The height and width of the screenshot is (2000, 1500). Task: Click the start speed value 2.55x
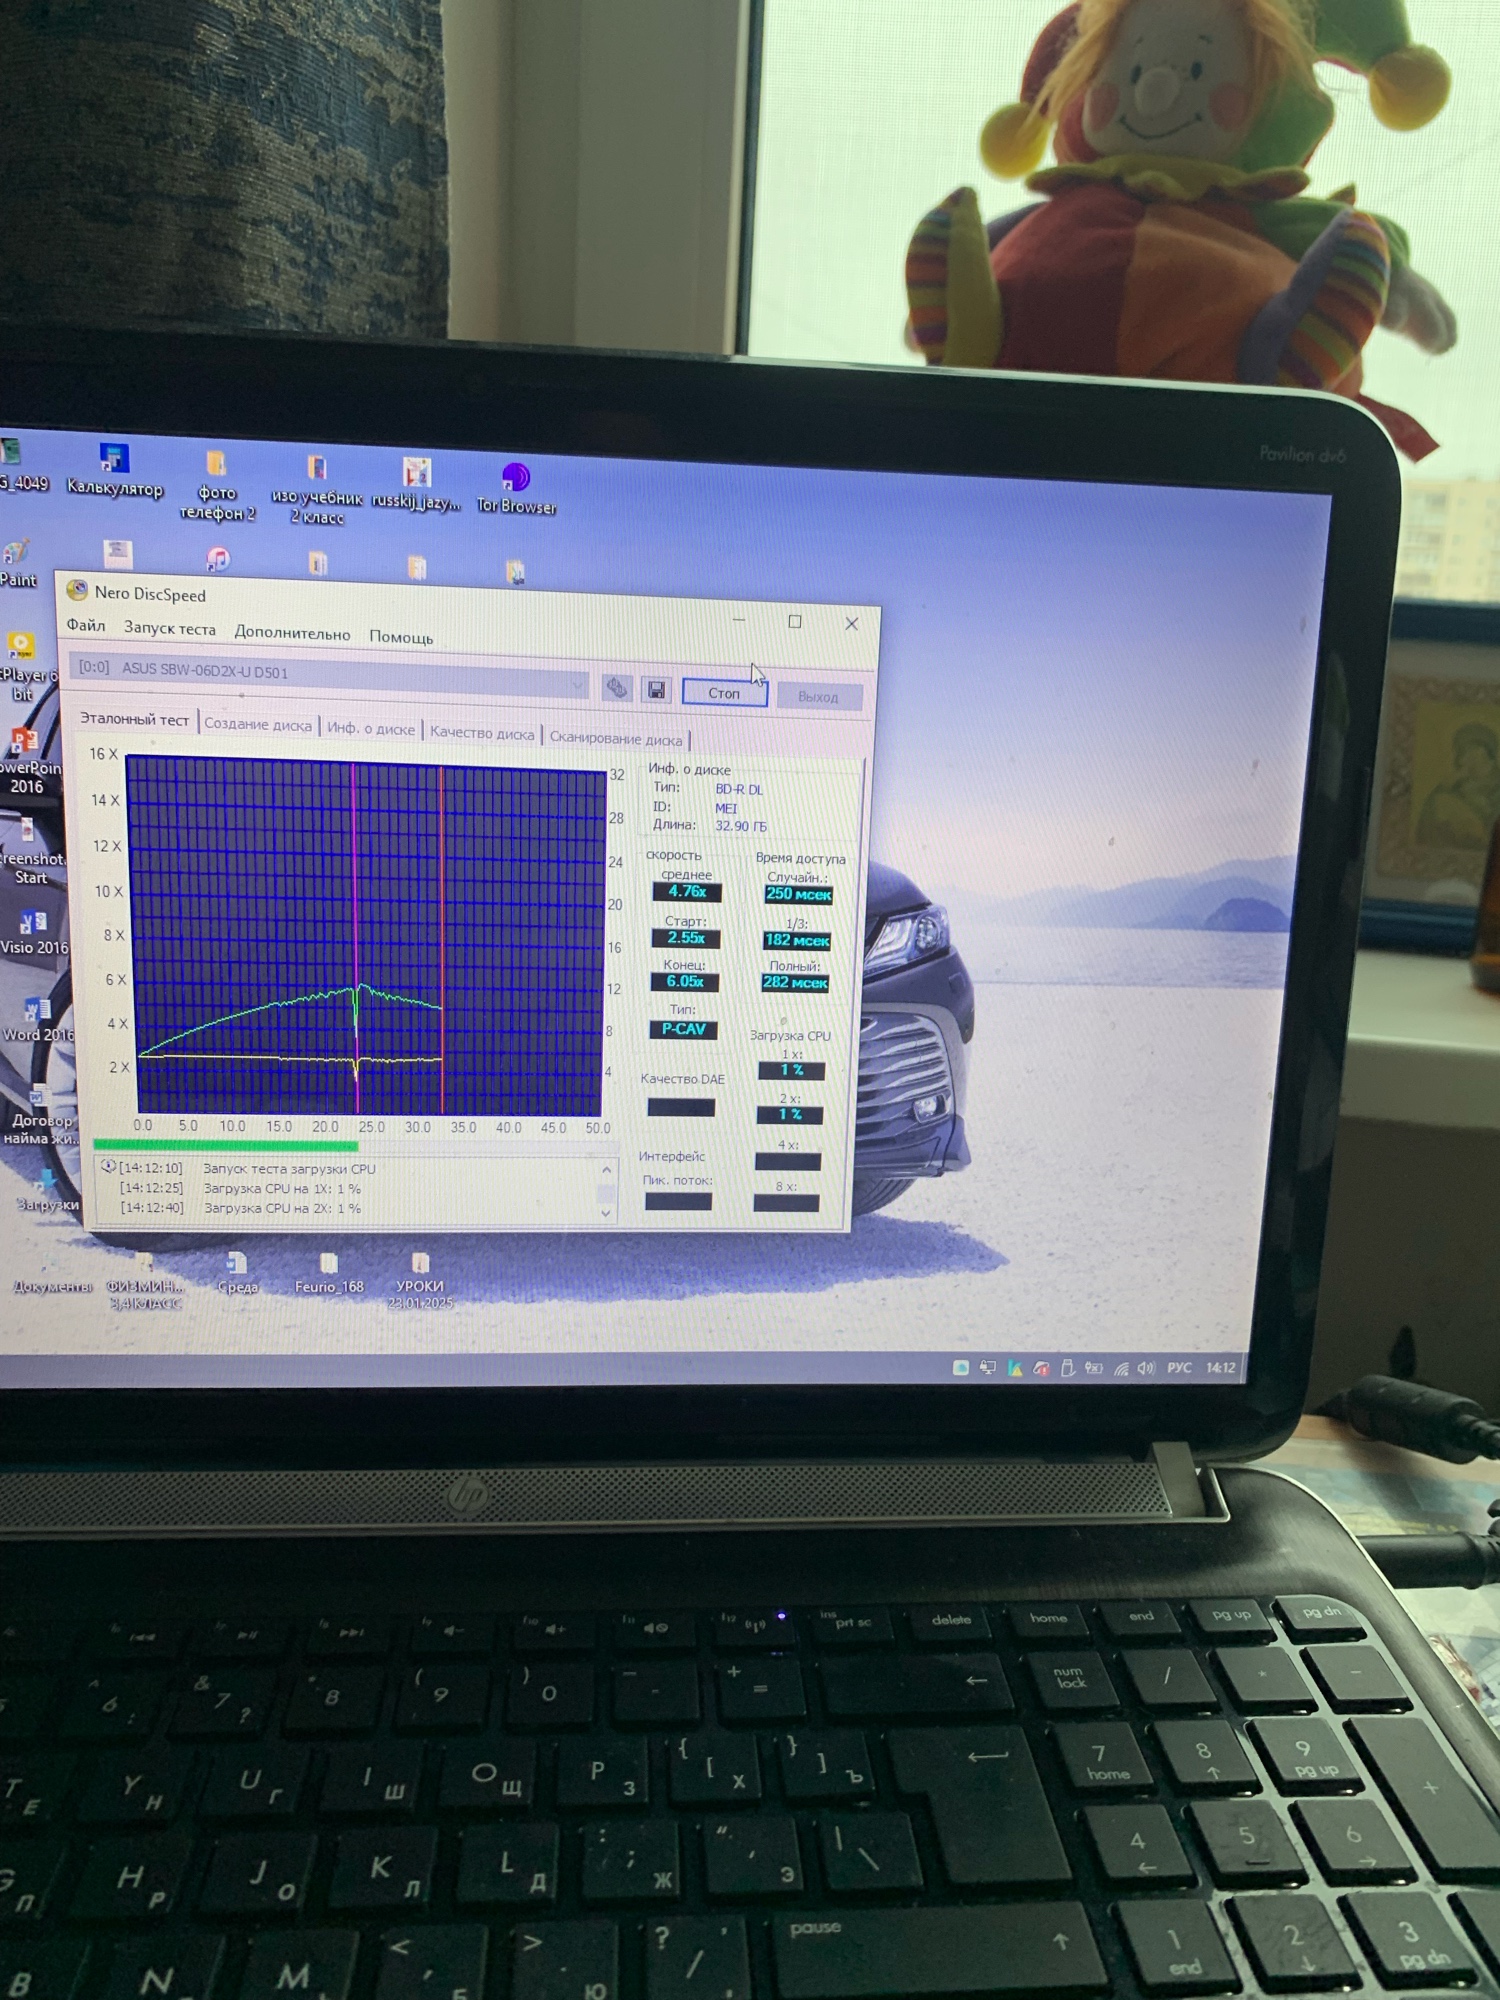pos(686,938)
